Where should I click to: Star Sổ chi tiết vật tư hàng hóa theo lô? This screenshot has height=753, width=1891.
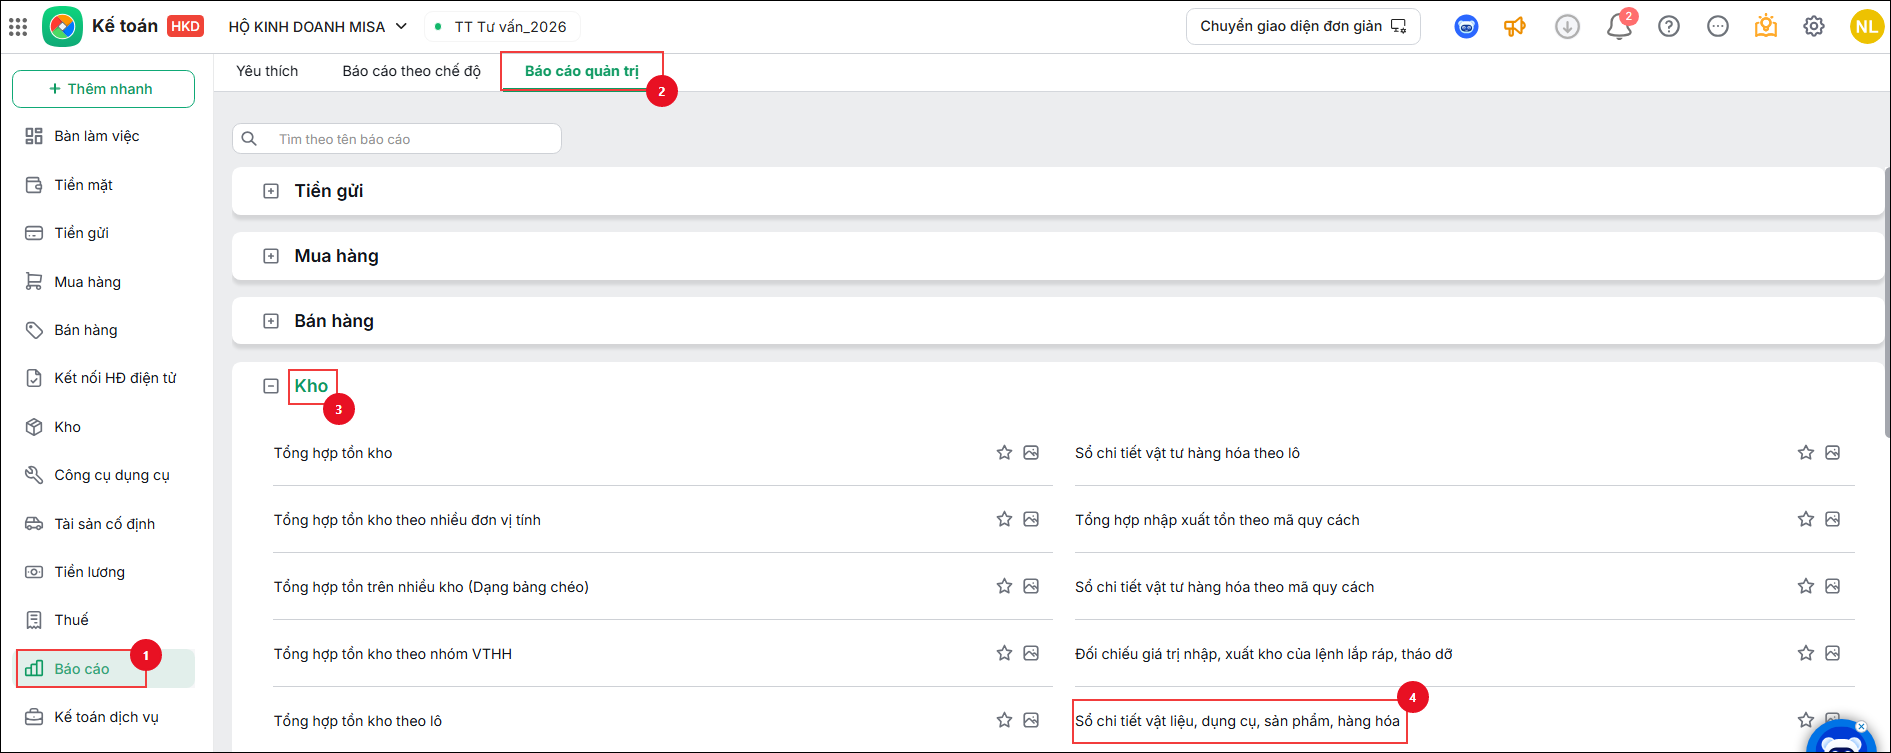(1805, 453)
